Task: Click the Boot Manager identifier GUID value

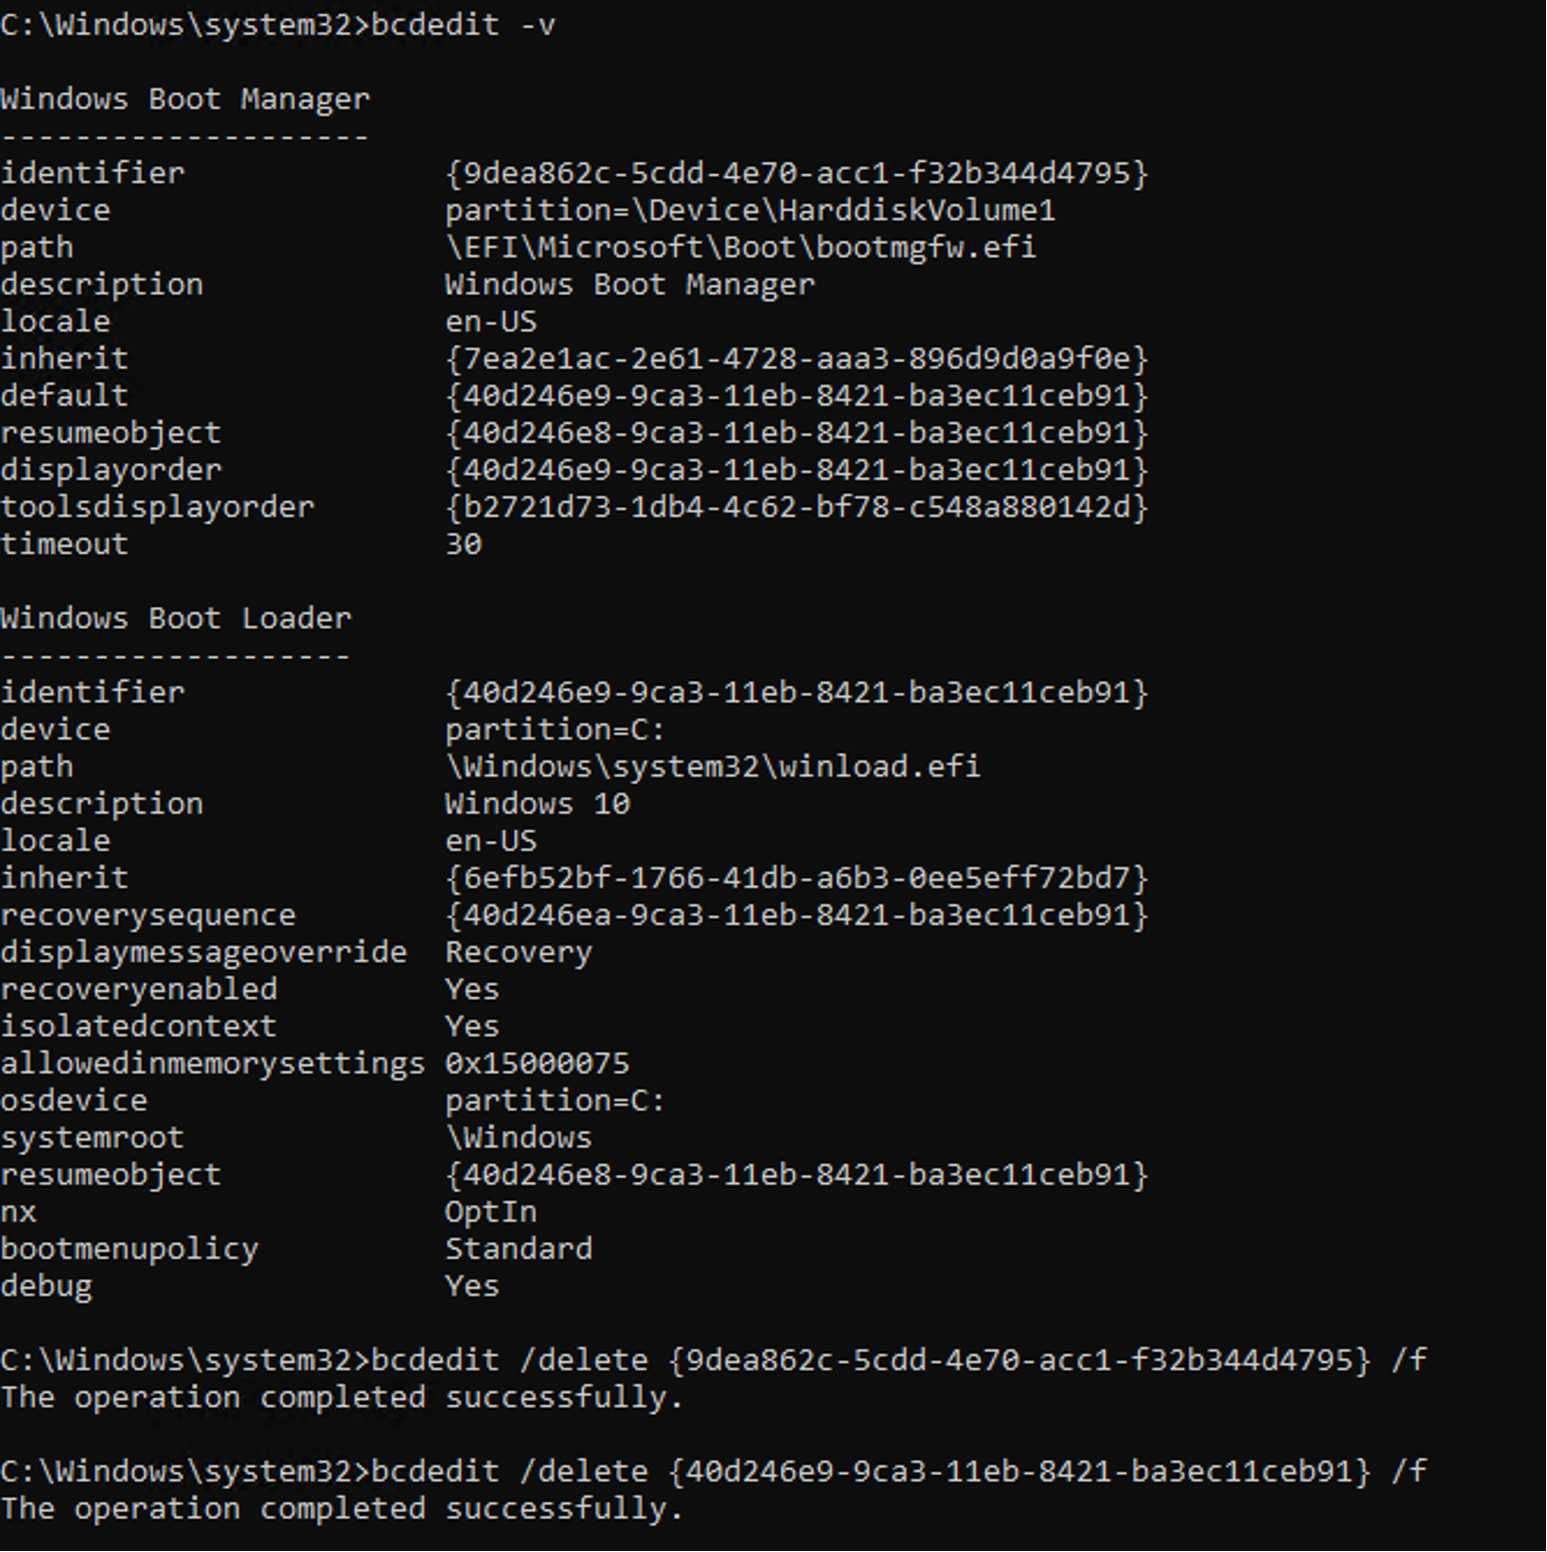Action: [797, 173]
